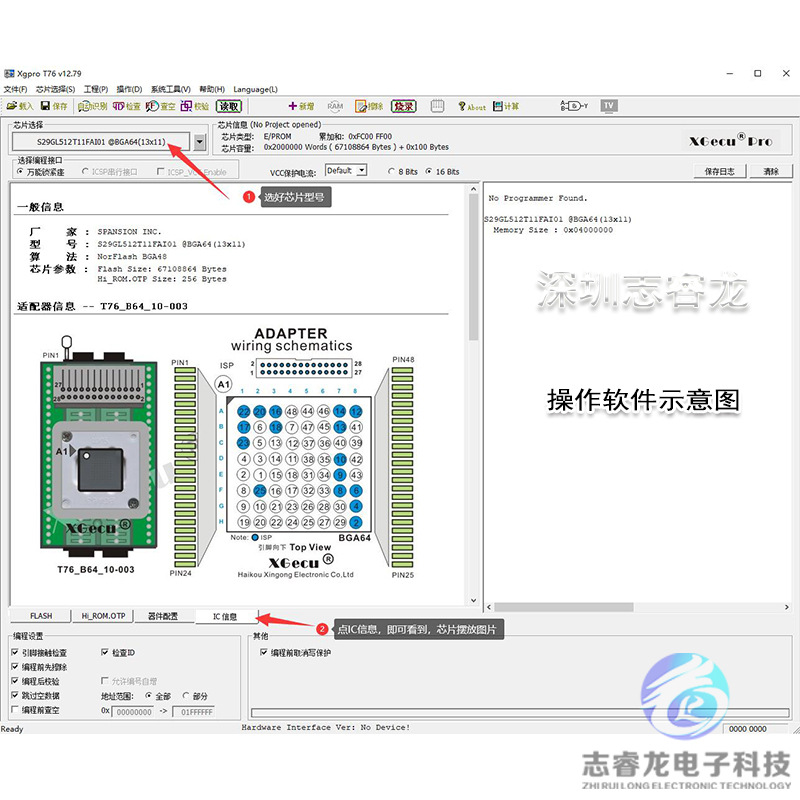Open the 操作(D) menu
800x800 pixels.
pos(129,89)
